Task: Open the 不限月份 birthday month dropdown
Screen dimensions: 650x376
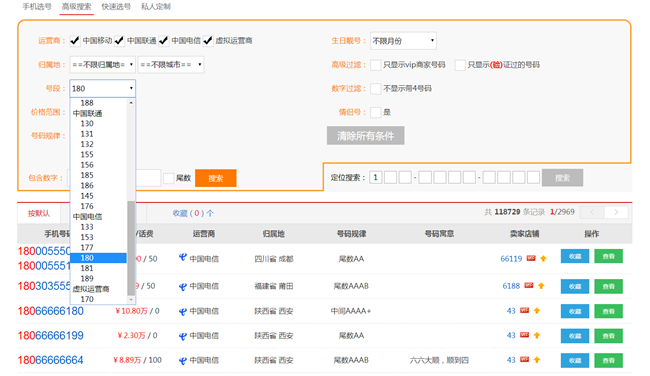Action: pos(403,41)
